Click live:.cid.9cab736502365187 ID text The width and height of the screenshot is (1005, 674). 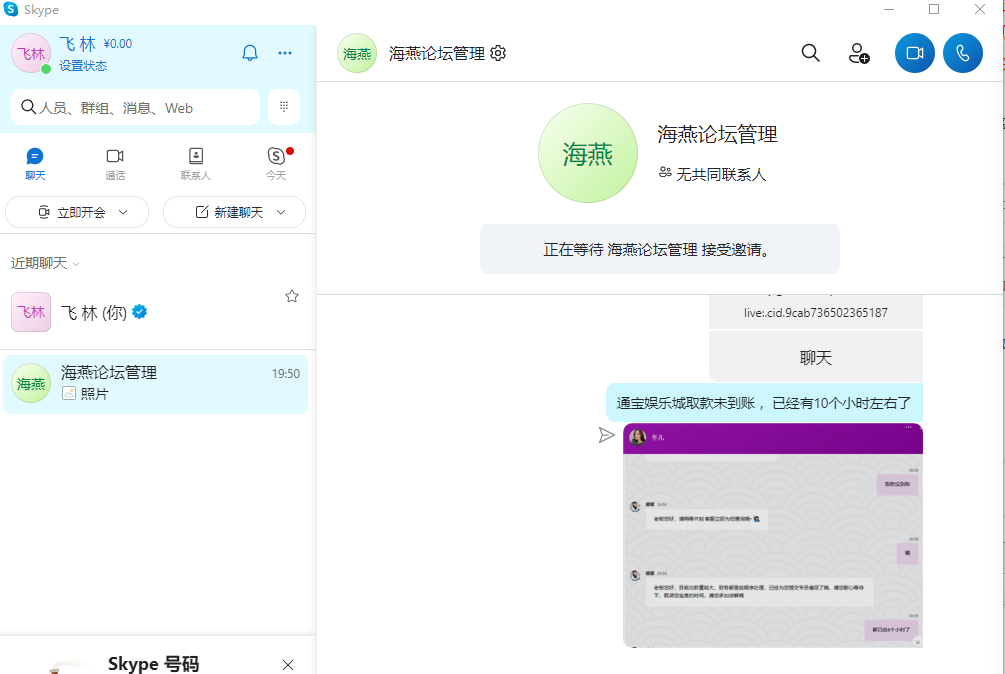pos(815,313)
